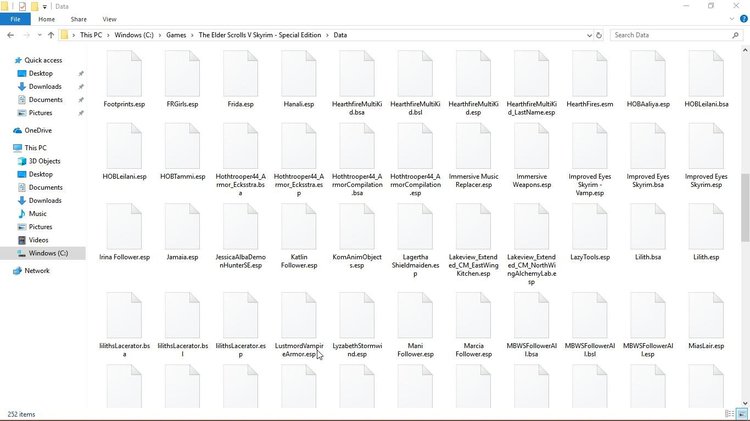Click the scrollbar up arrow
750x421 pixels.
click(745, 50)
